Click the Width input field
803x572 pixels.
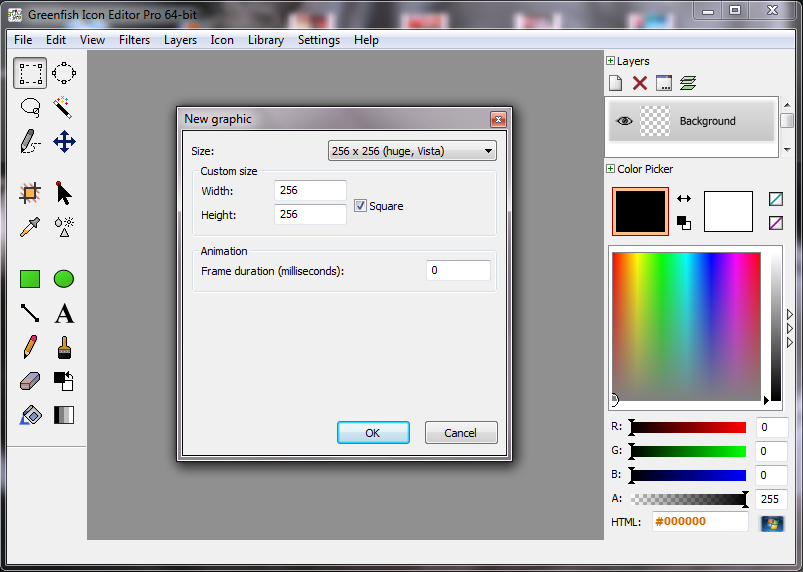click(310, 190)
